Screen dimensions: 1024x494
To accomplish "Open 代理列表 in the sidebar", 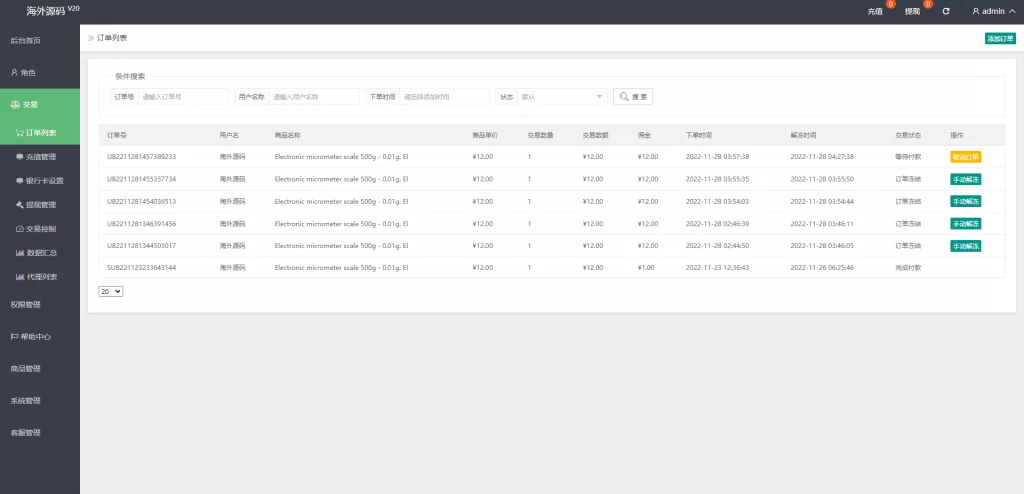I will [x=40, y=277].
